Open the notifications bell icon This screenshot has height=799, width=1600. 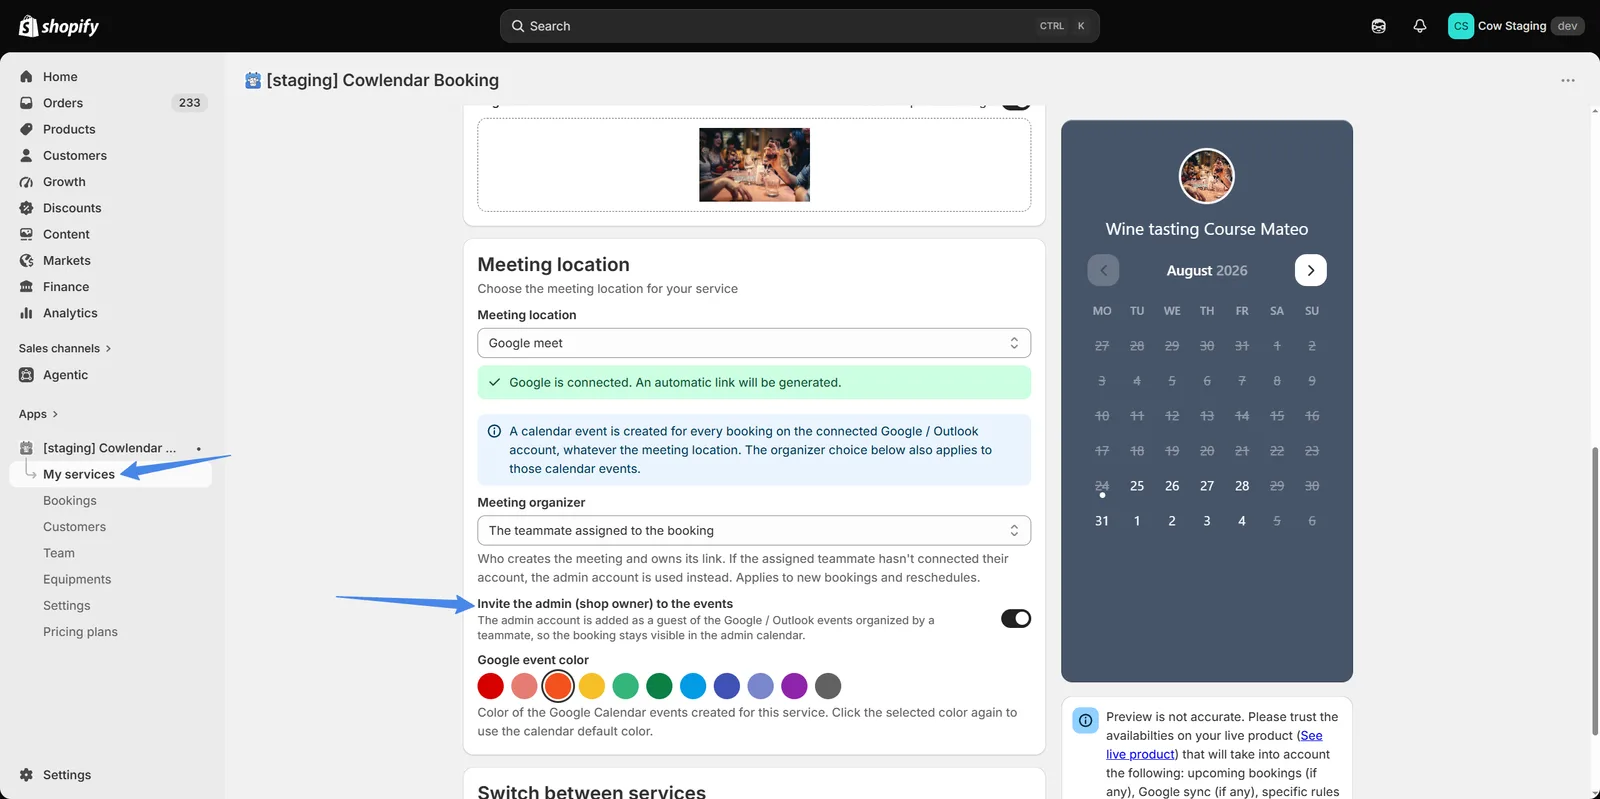[x=1419, y=26]
